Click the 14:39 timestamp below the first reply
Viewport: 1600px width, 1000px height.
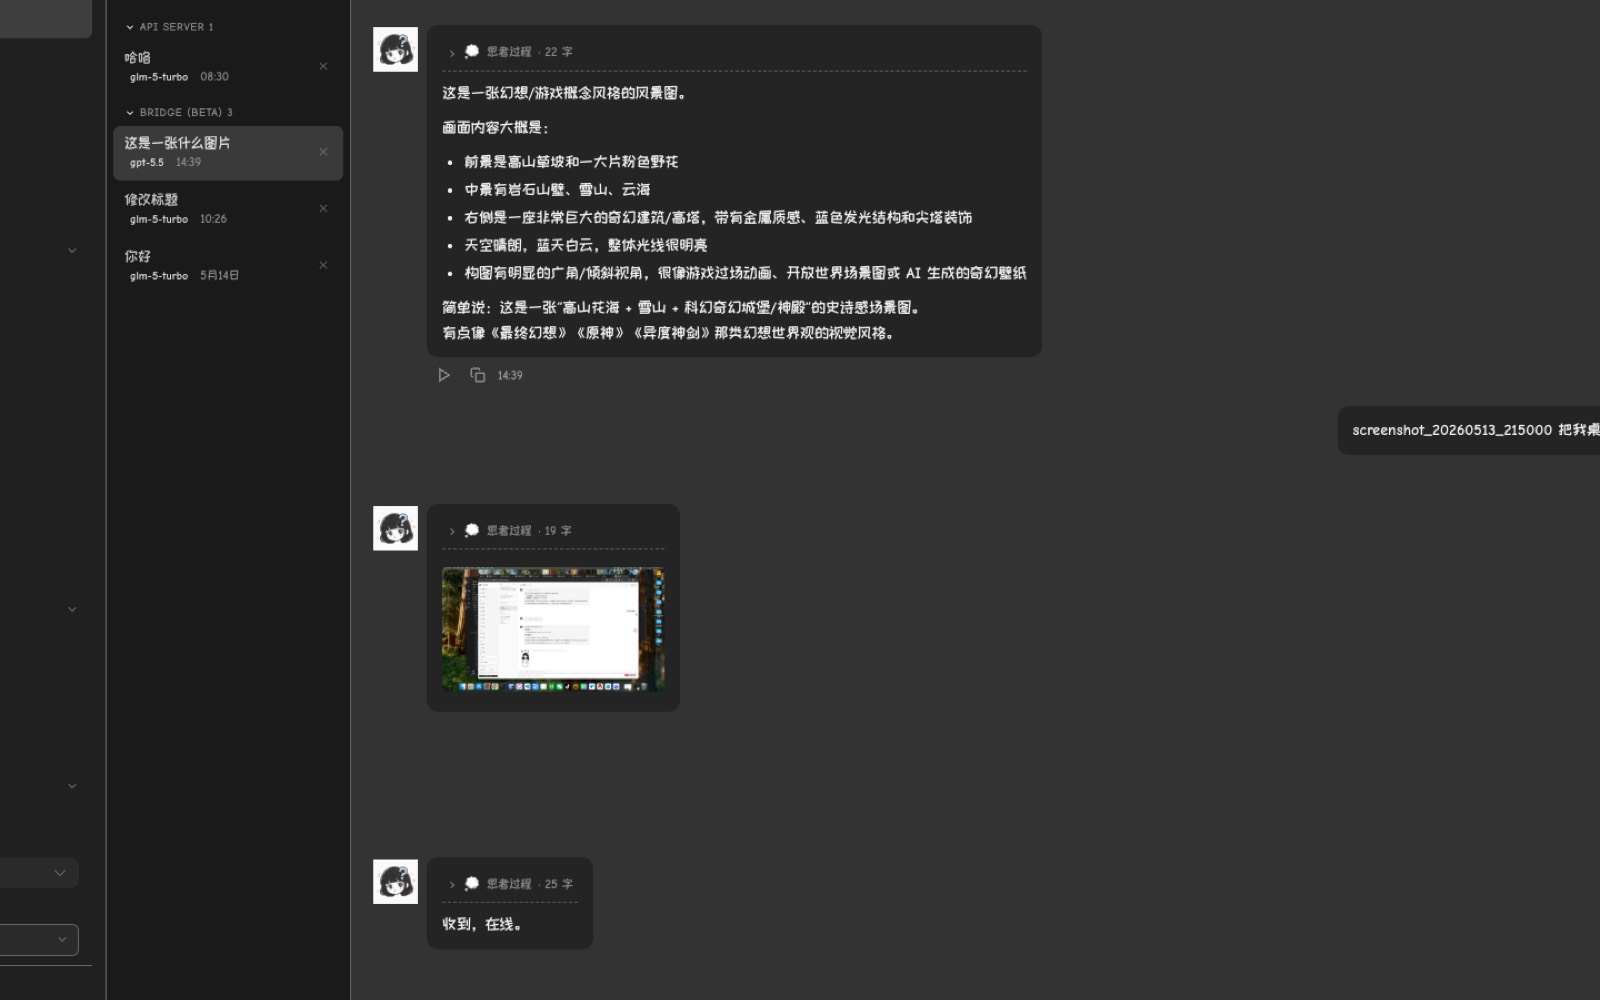click(510, 375)
